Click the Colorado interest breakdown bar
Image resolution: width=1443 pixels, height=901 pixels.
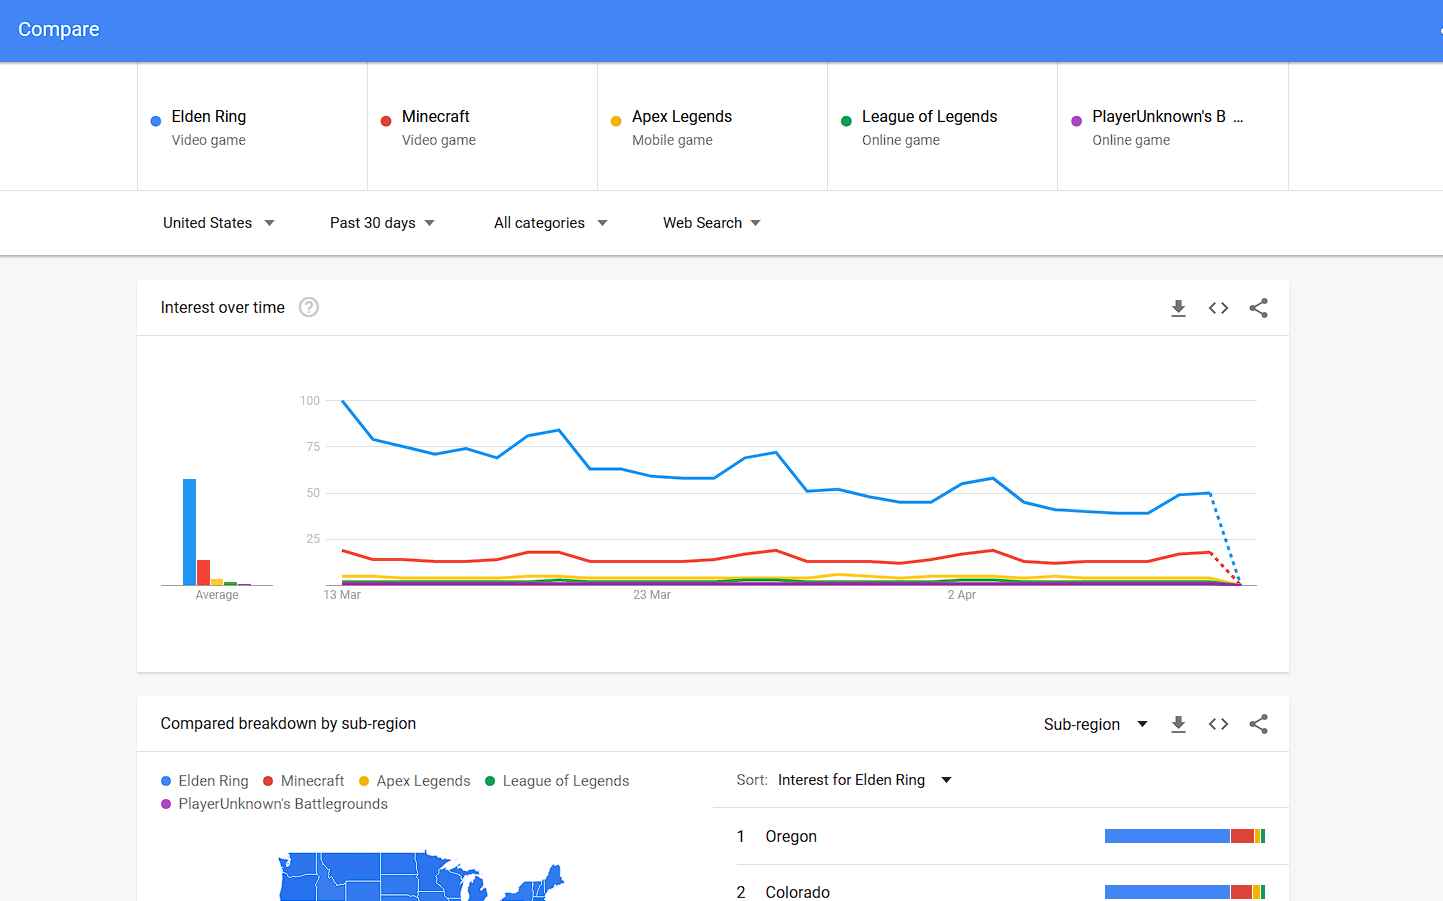click(x=1185, y=892)
